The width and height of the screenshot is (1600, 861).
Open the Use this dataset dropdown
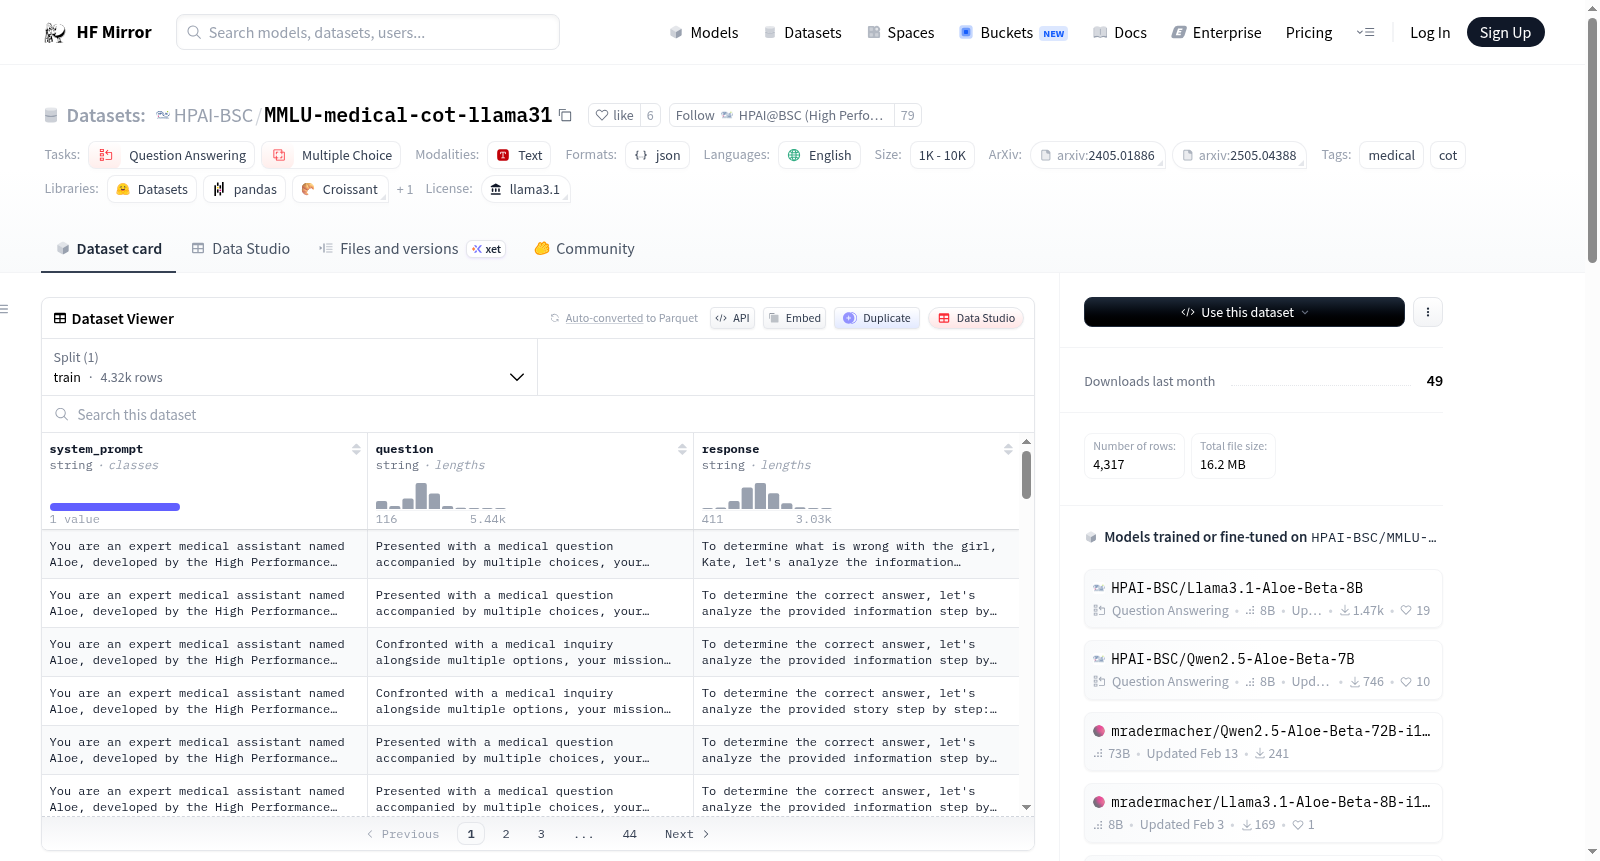tap(1244, 312)
